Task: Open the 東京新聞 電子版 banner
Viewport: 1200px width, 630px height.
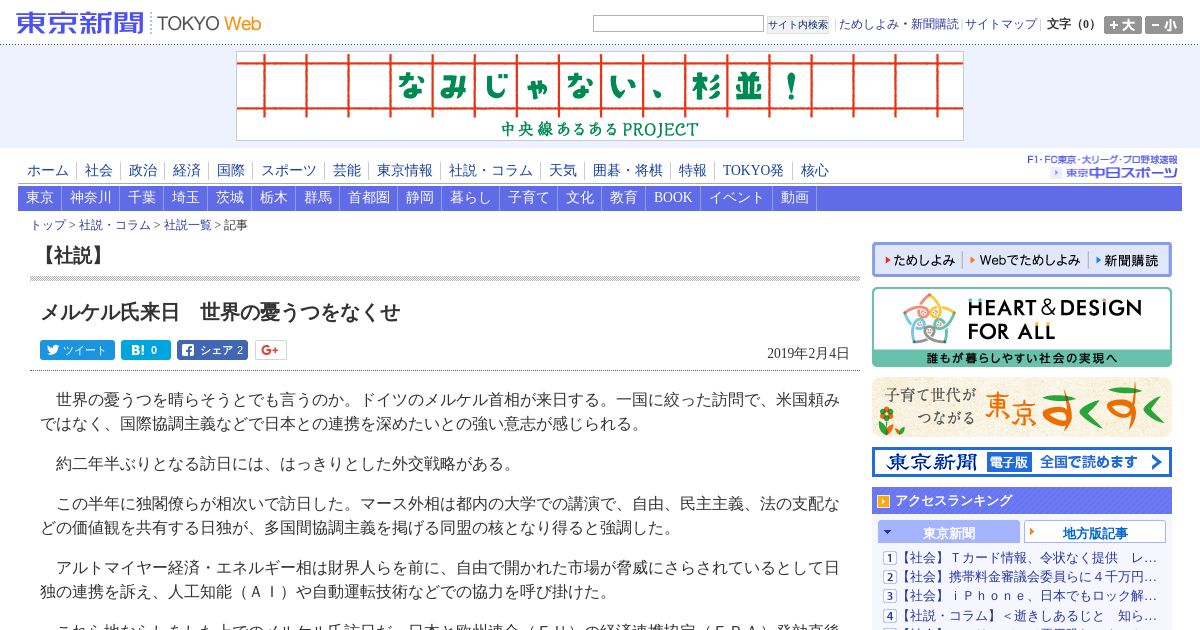Action: pos(1022,462)
